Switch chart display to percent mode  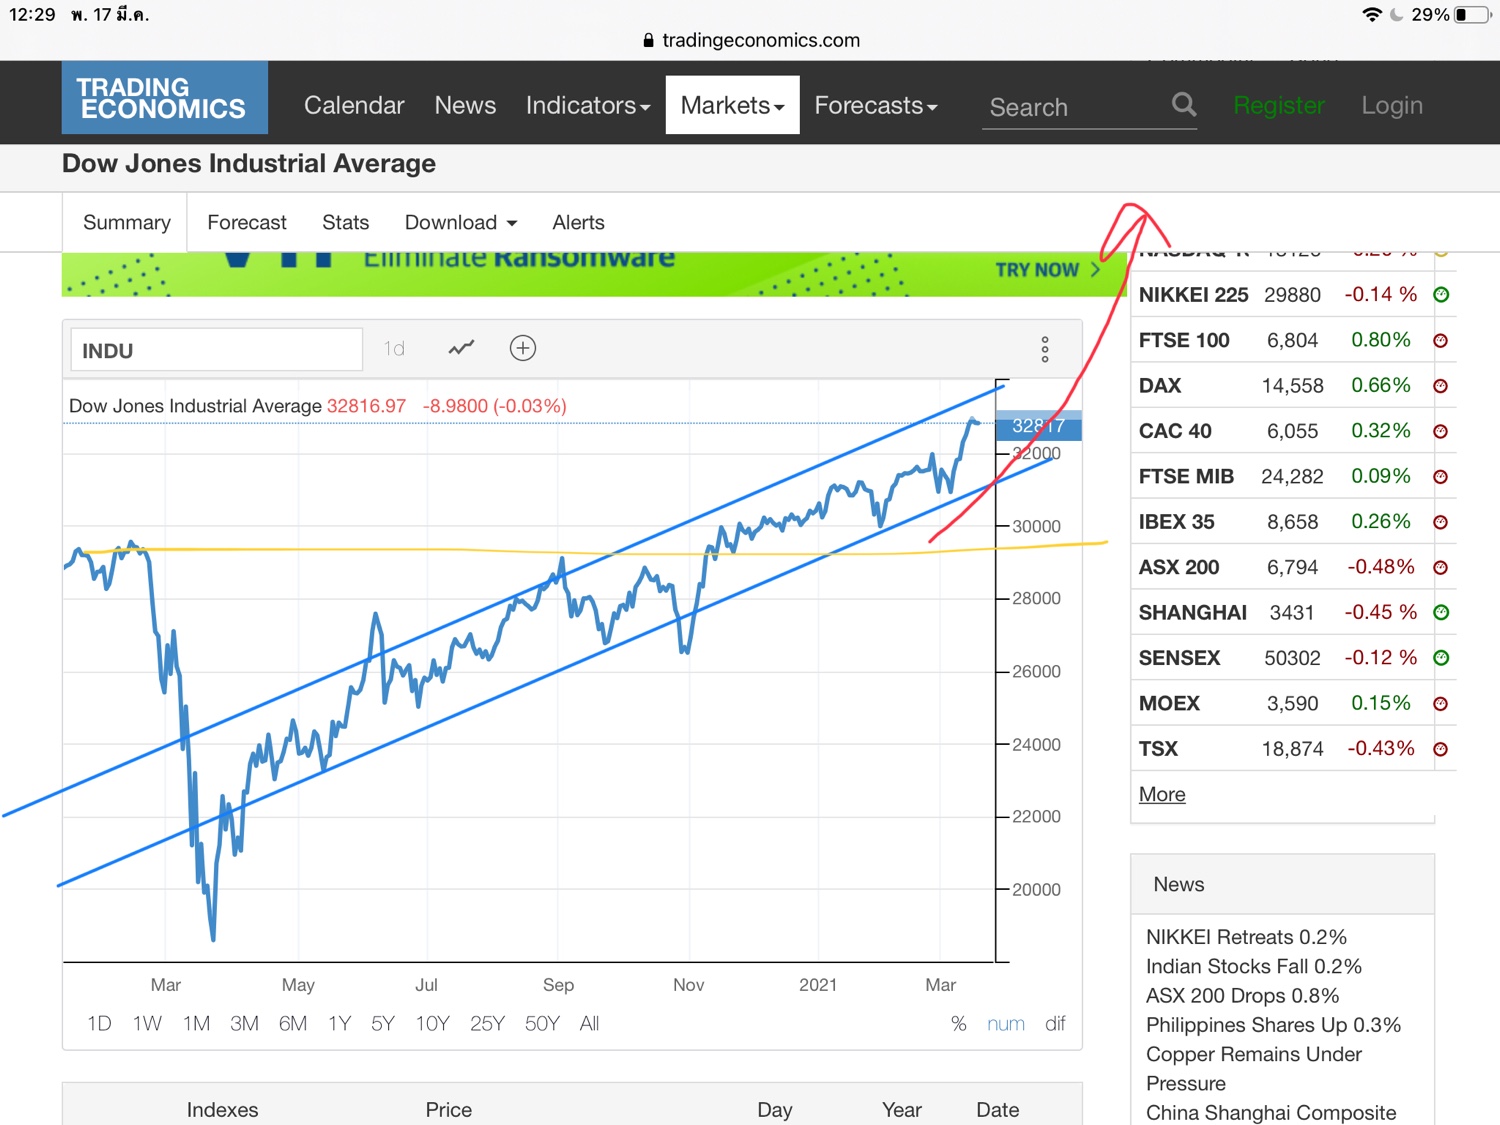pyautogui.click(x=958, y=1023)
